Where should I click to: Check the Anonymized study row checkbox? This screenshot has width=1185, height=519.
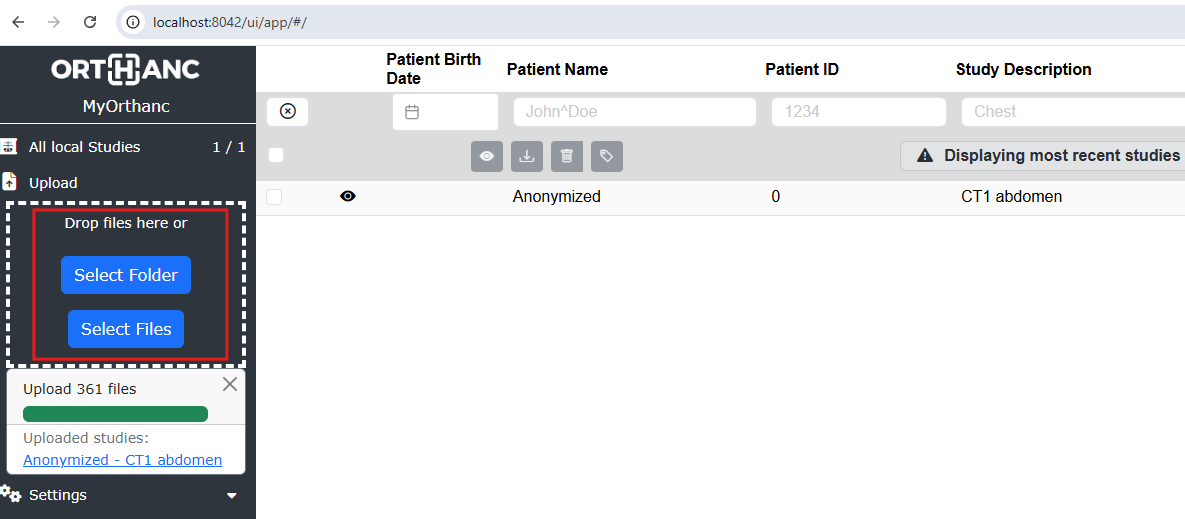[274, 197]
